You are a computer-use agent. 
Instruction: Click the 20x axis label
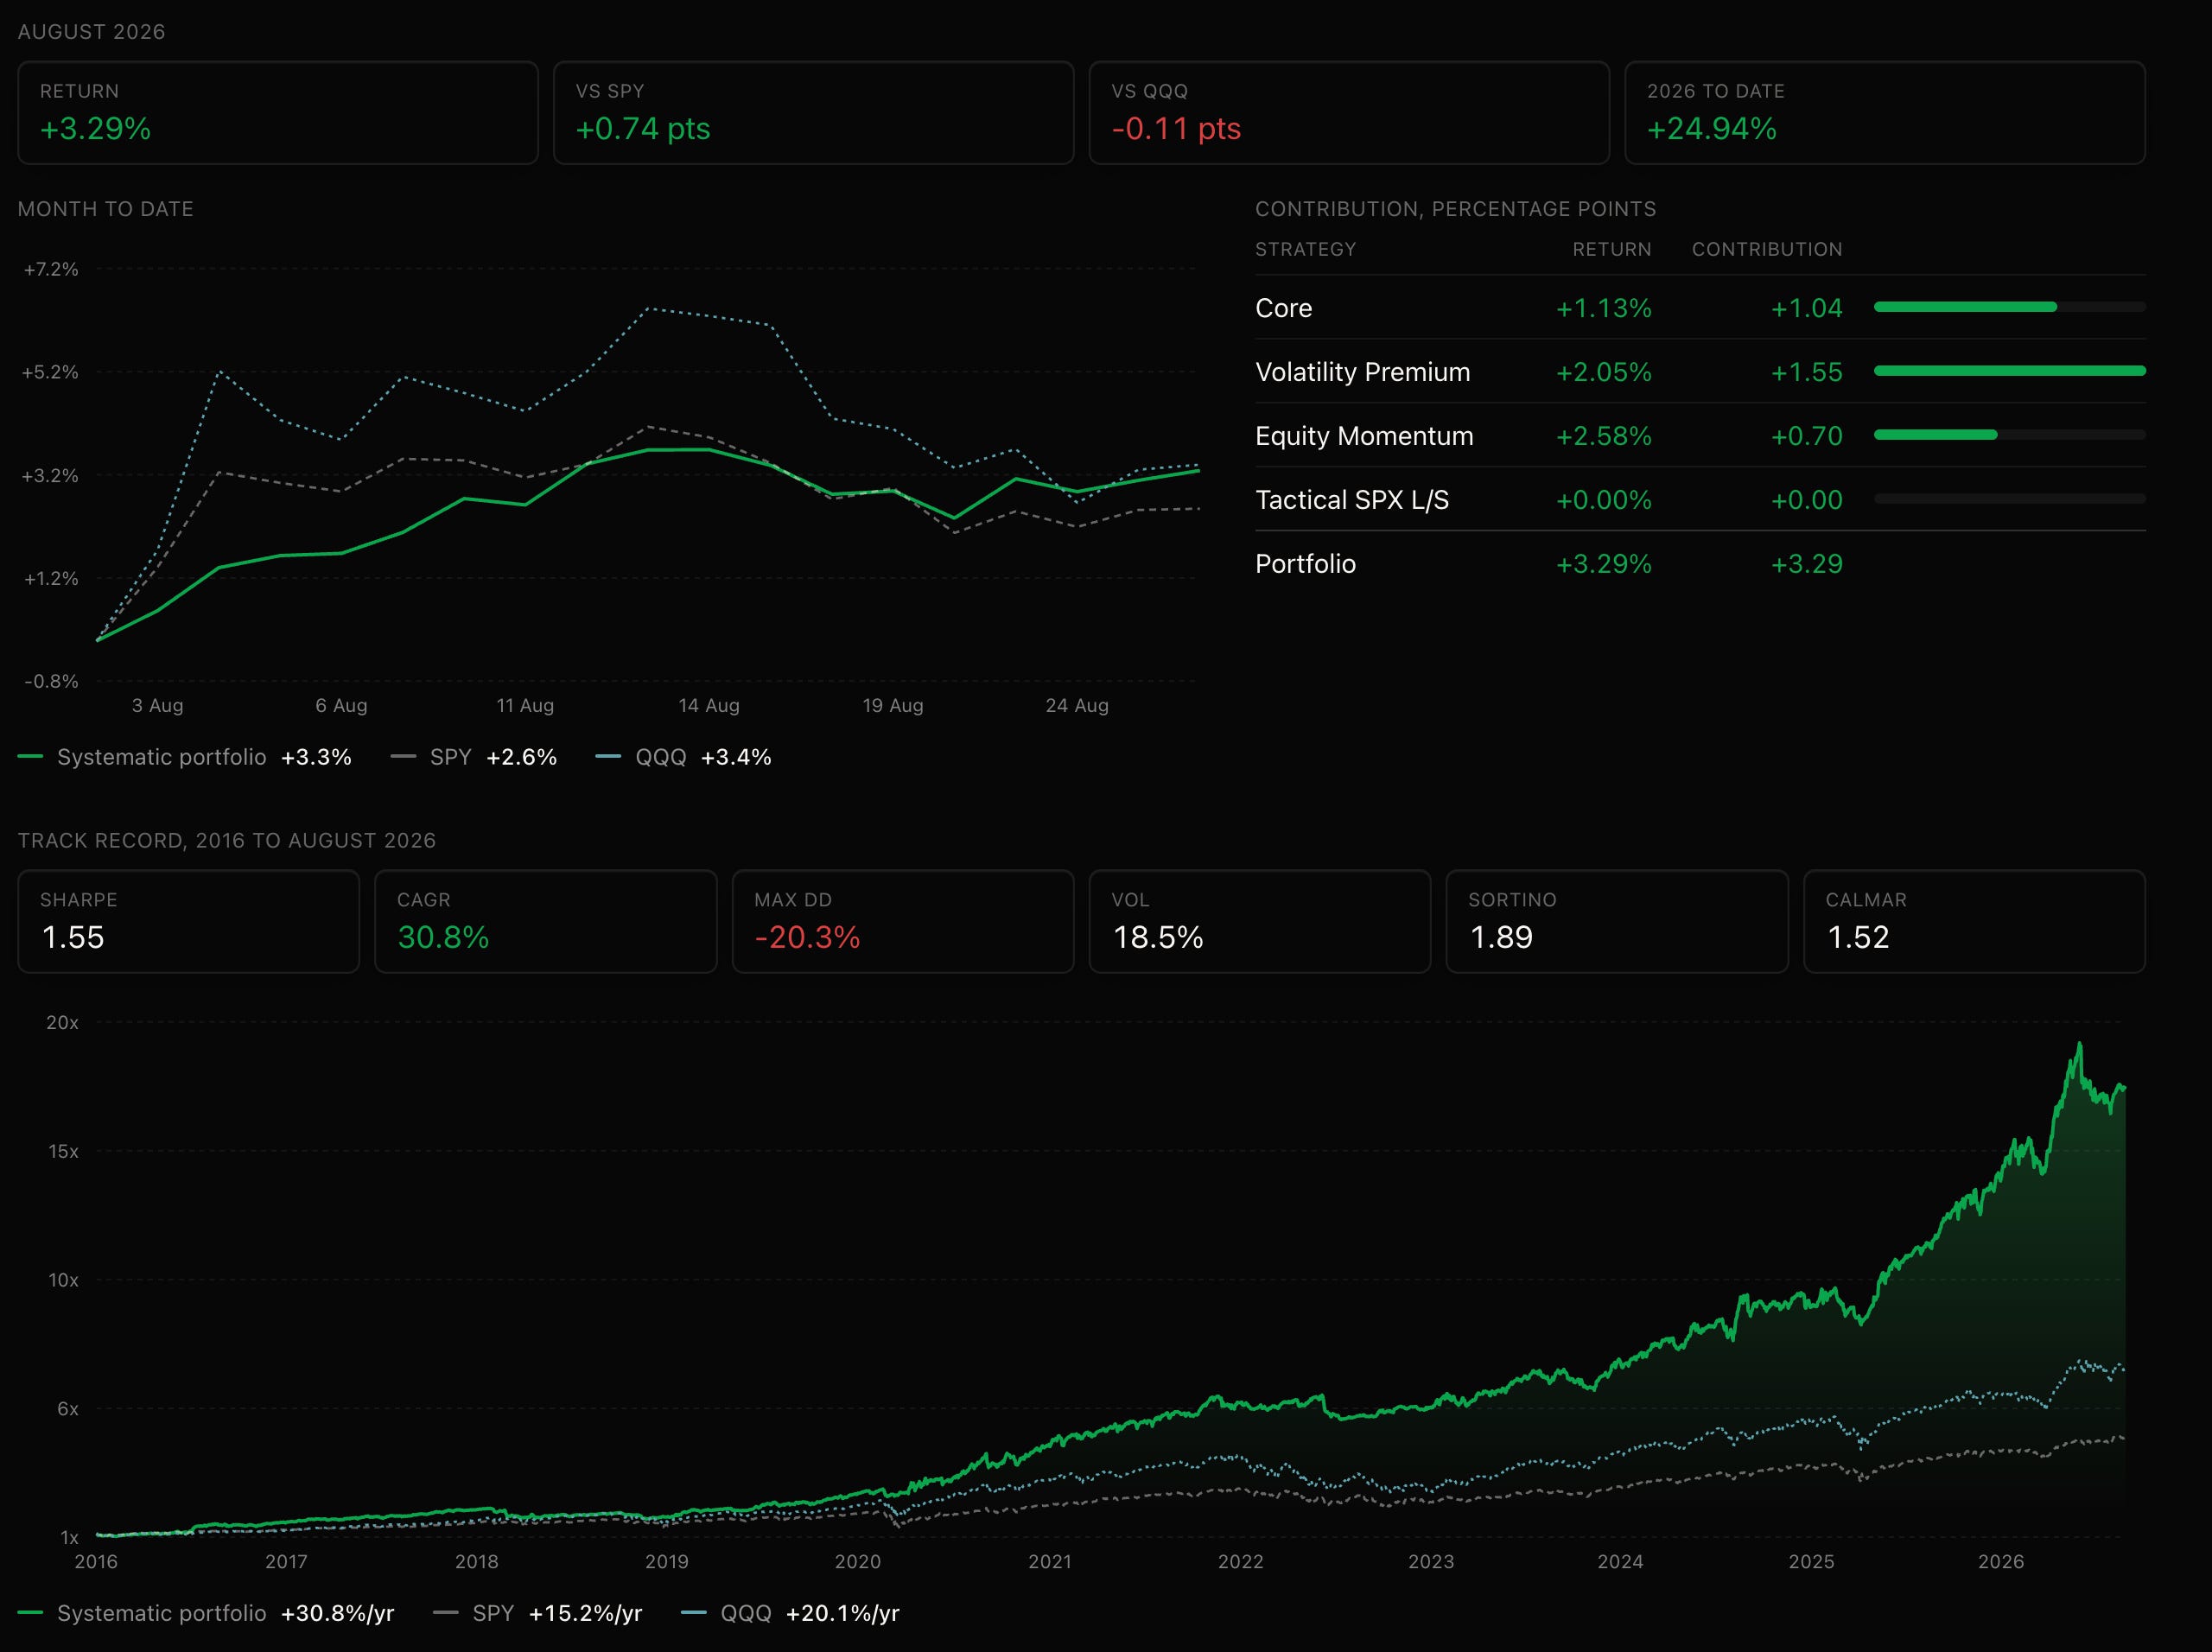pyautogui.click(x=62, y=1022)
